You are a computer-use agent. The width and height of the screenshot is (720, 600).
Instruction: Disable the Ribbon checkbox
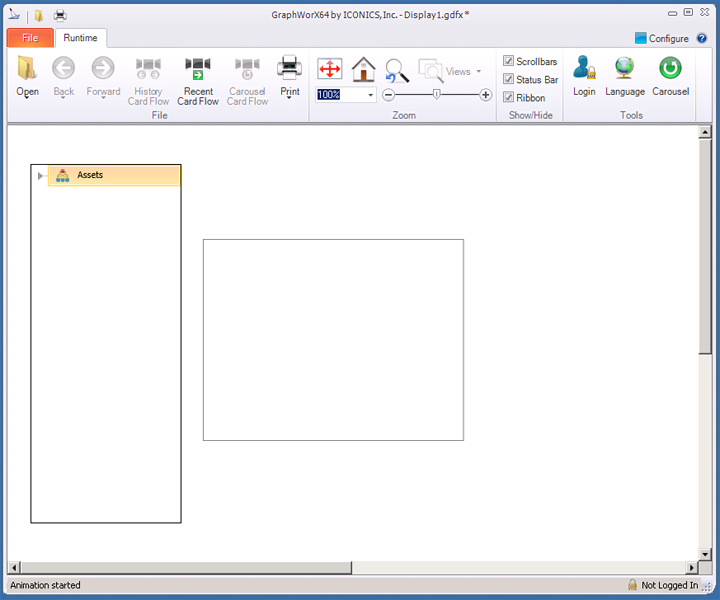509,97
